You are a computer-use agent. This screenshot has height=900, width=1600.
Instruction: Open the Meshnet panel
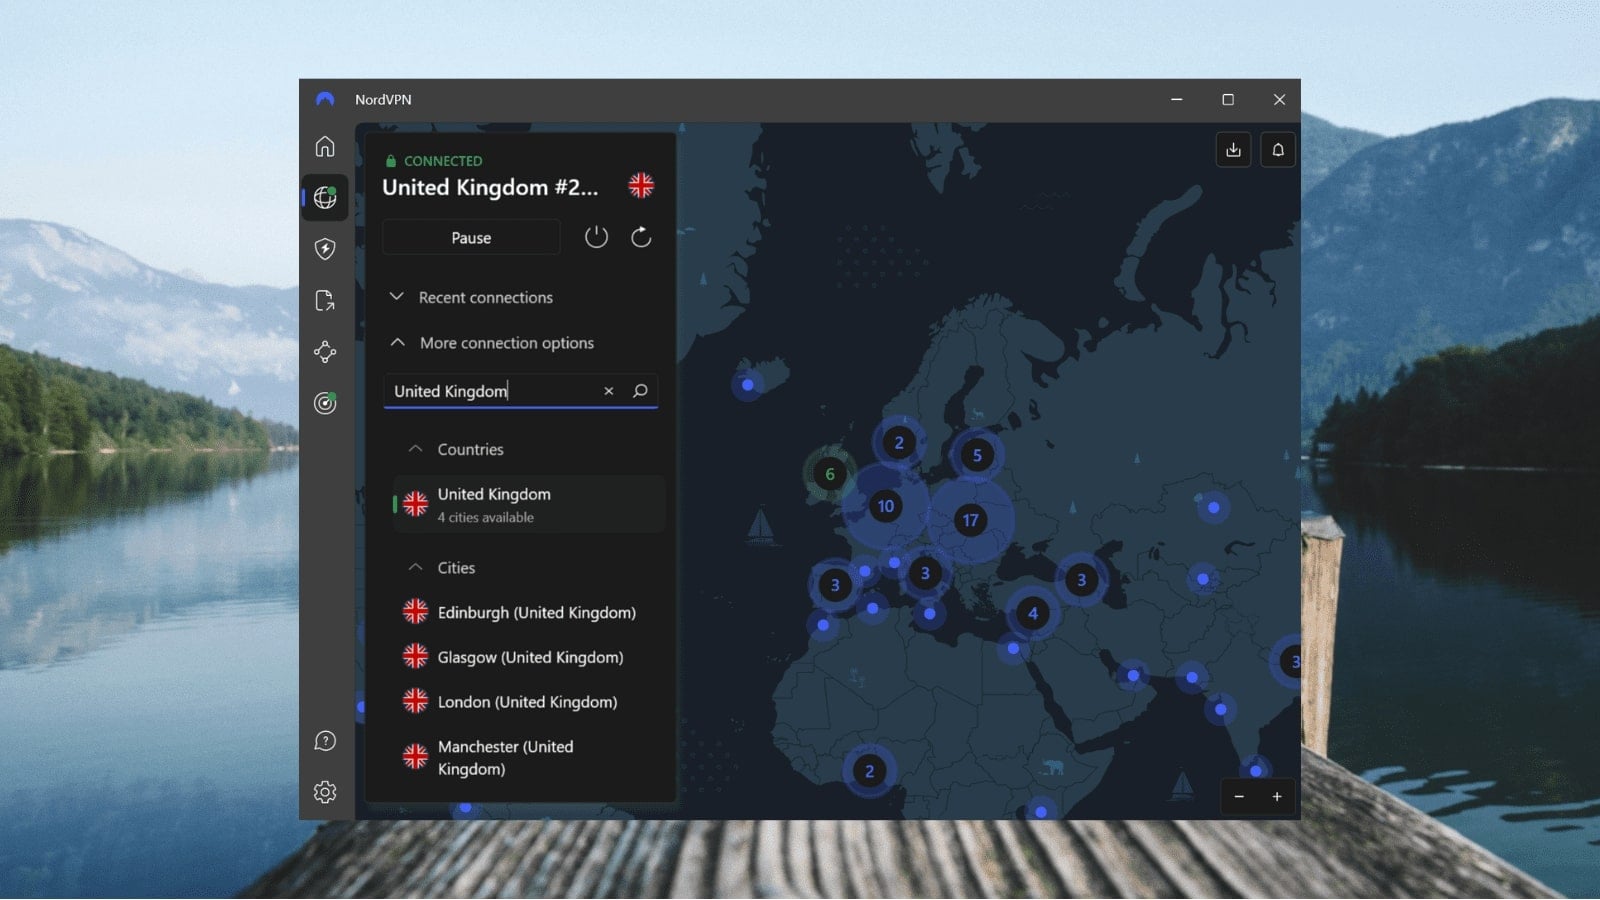(x=325, y=352)
